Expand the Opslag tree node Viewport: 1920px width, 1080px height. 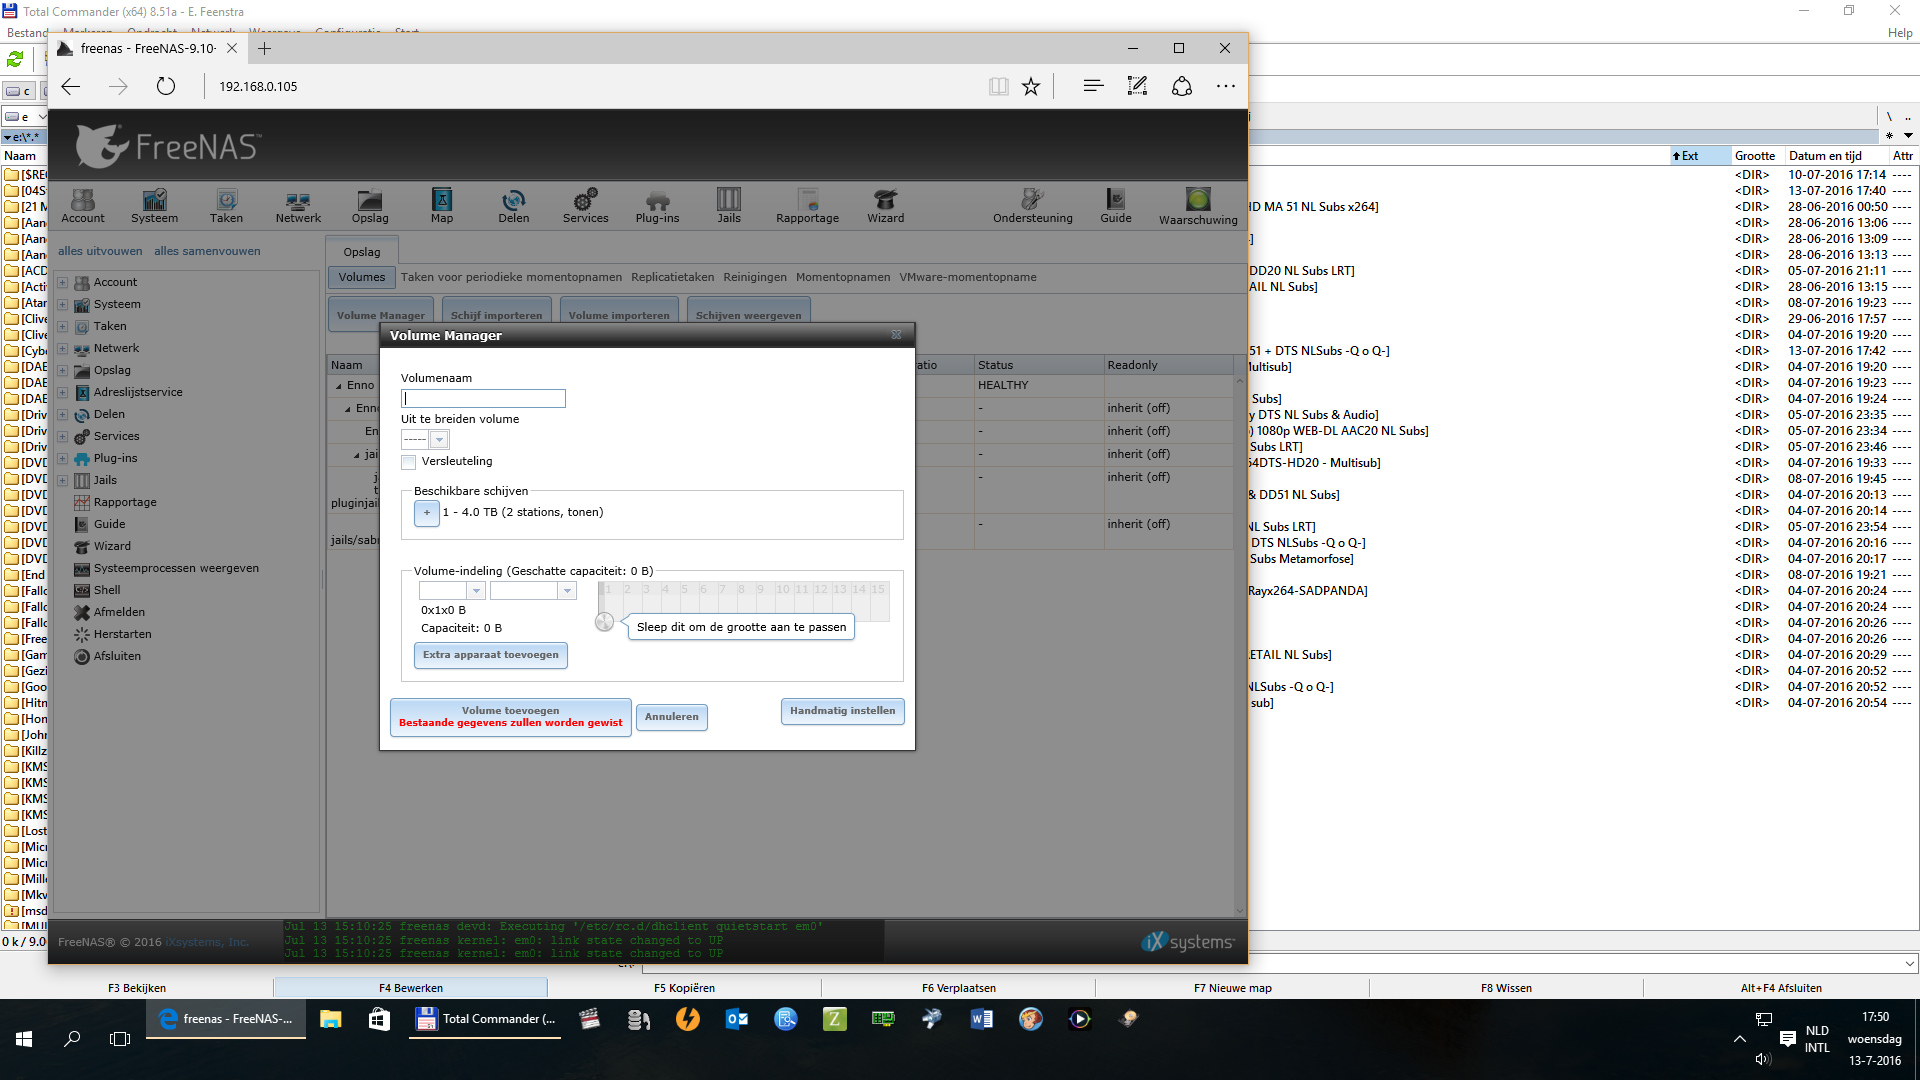coord(62,371)
